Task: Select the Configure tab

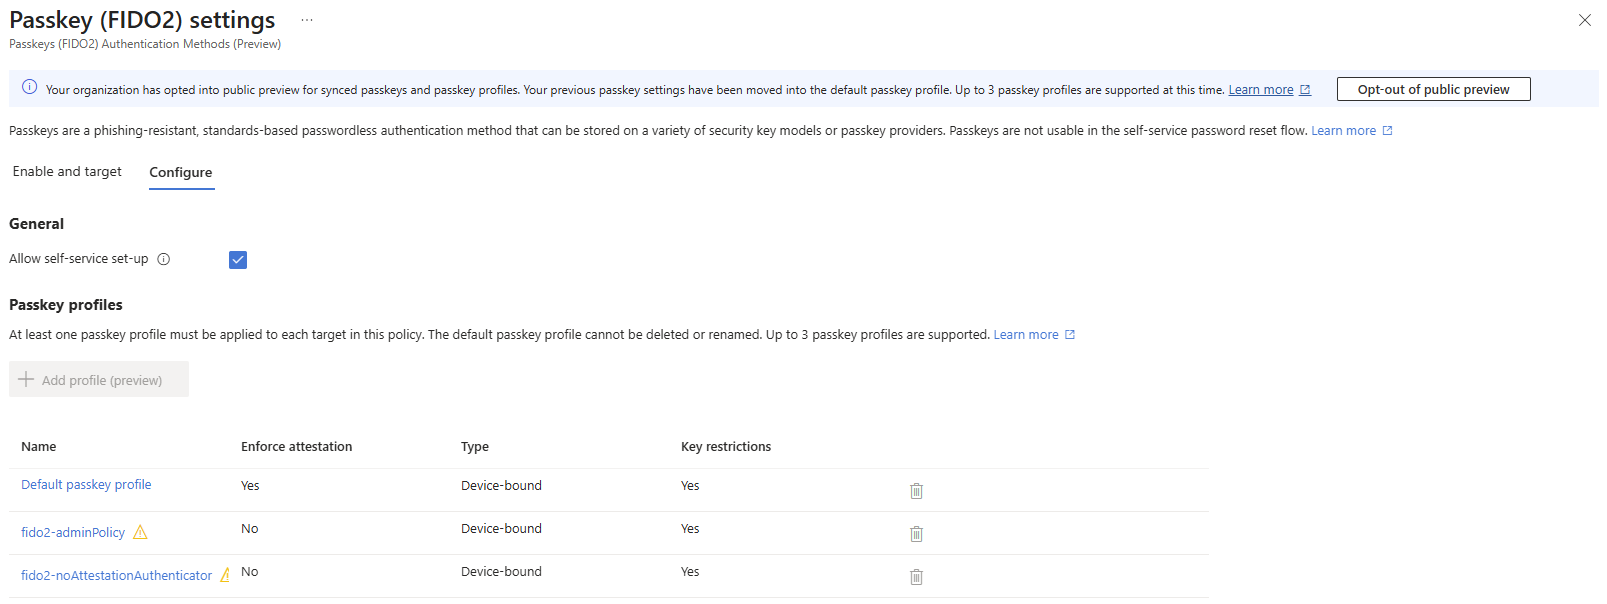Action: 181,172
